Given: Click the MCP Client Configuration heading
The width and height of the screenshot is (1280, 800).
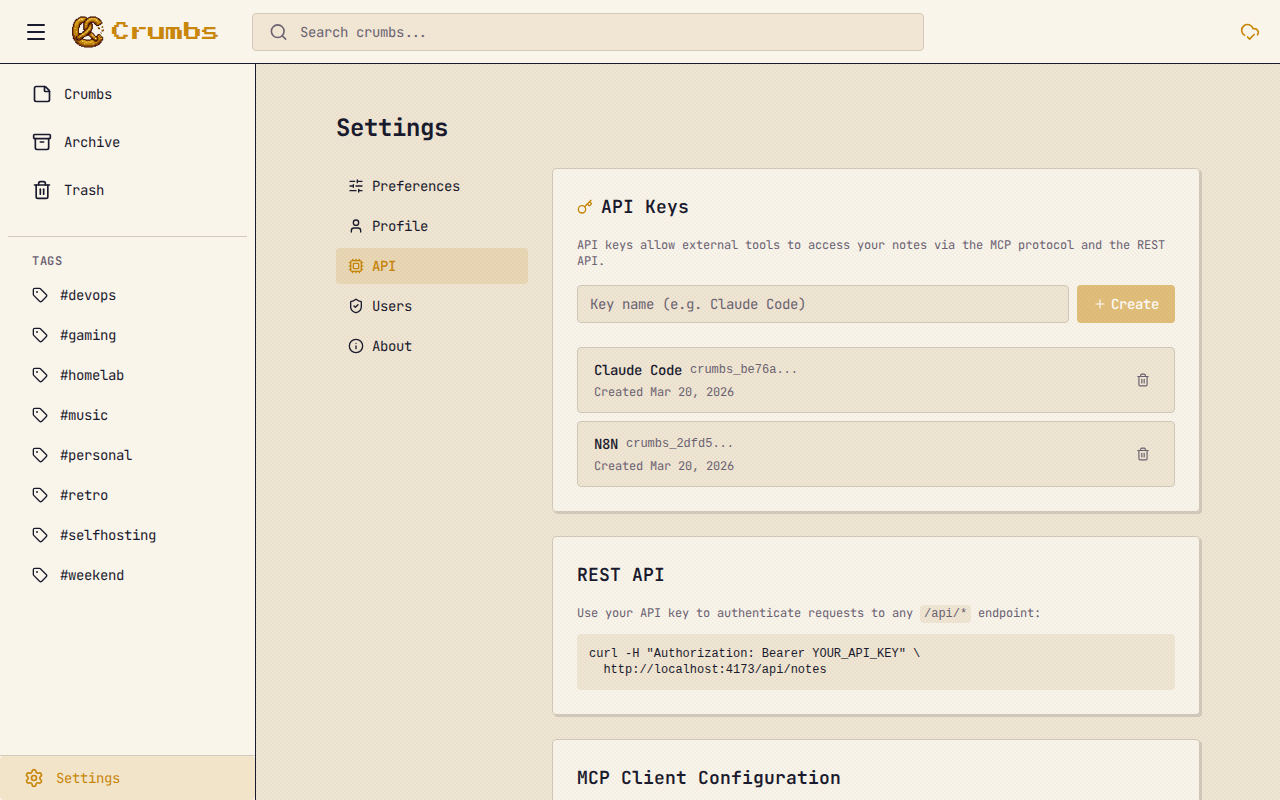Looking at the screenshot, I should [x=709, y=778].
